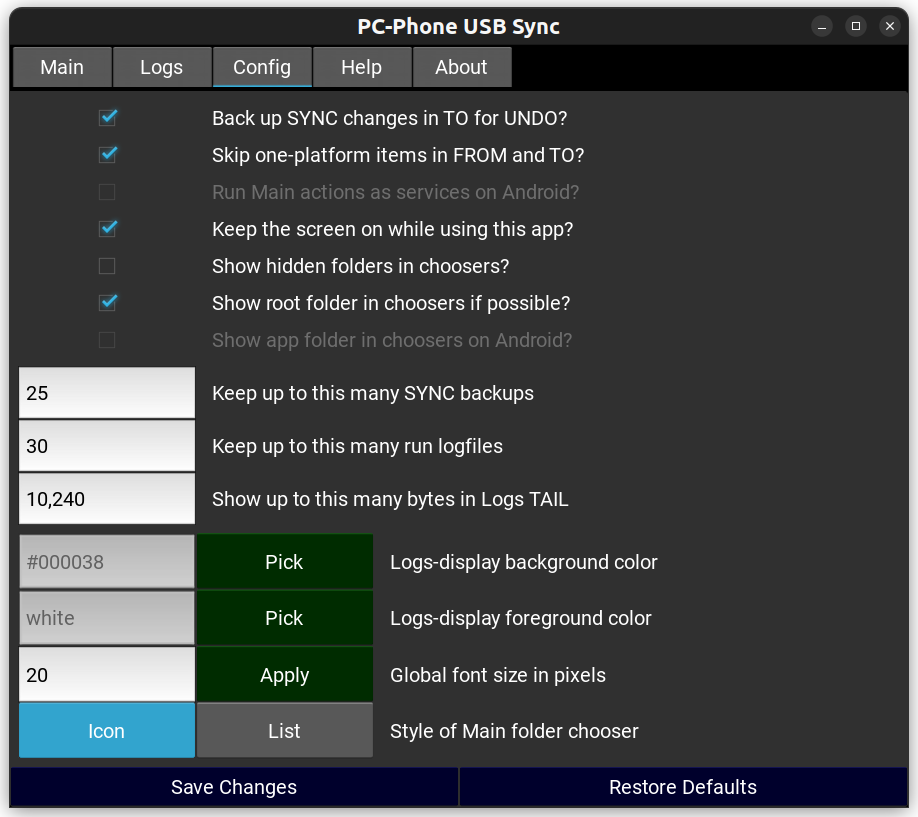Minimize the PC-Phone USB Sync window
The height and width of the screenshot is (817, 918).
coord(821,27)
